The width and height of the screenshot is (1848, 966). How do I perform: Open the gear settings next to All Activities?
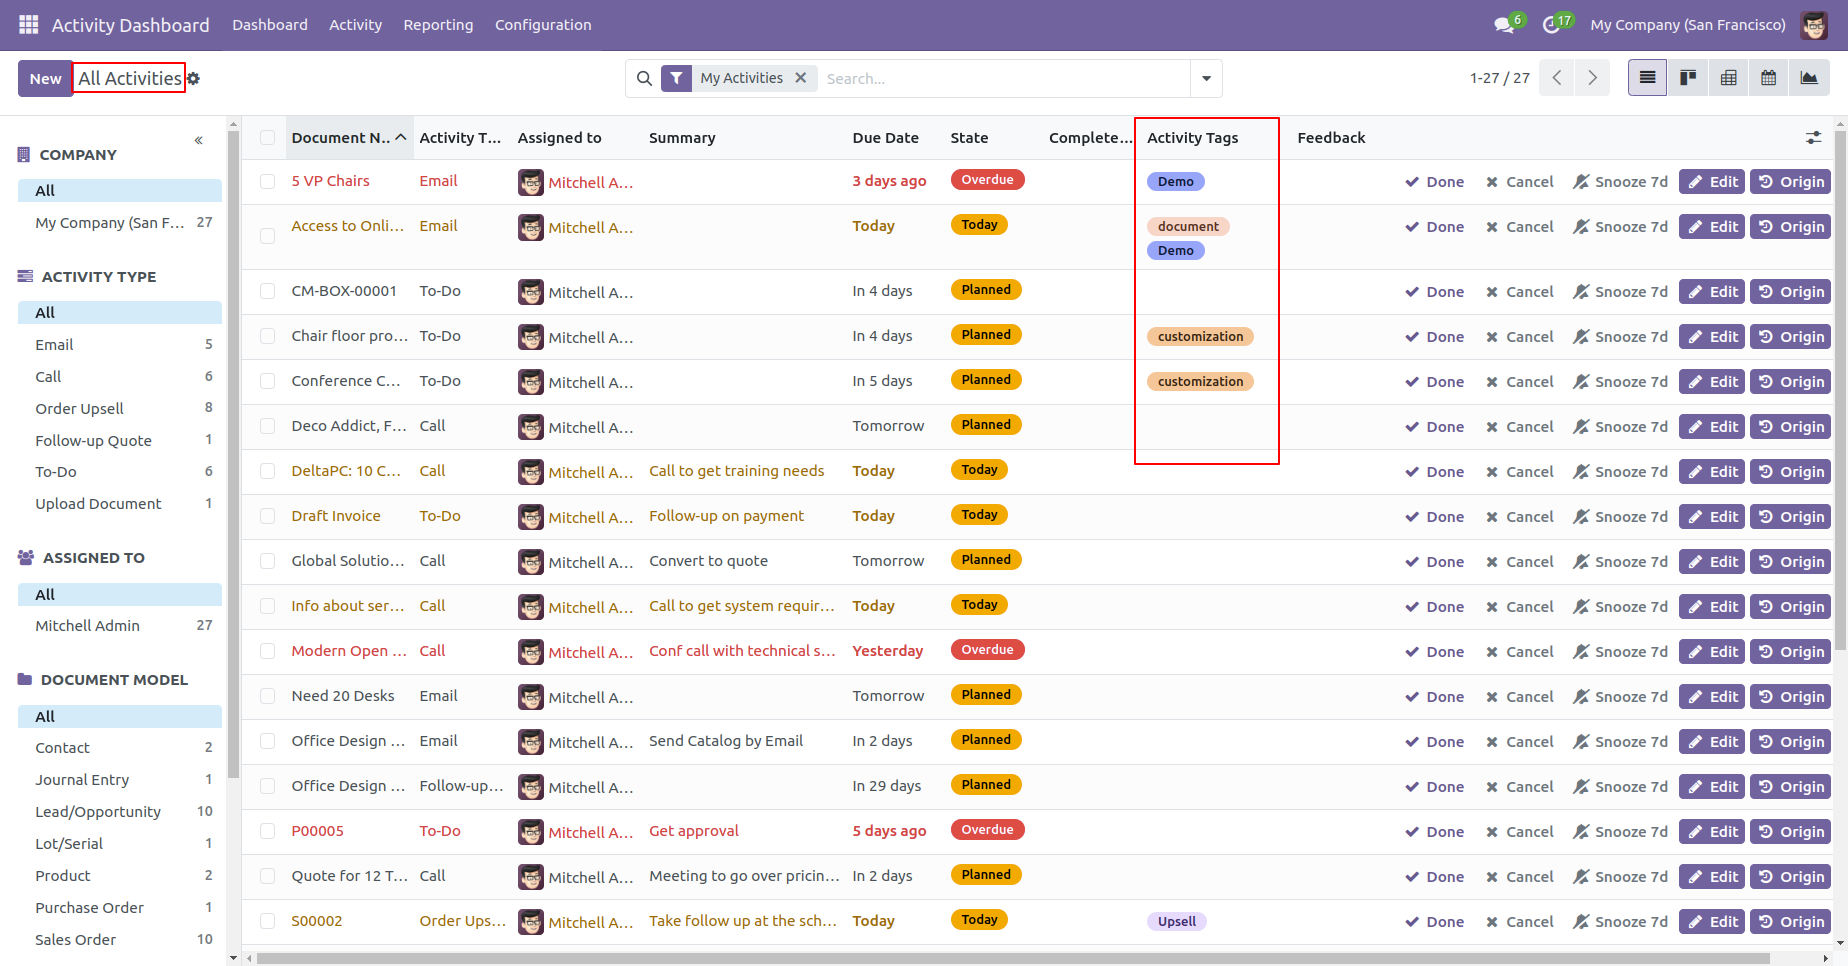point(194,78)
